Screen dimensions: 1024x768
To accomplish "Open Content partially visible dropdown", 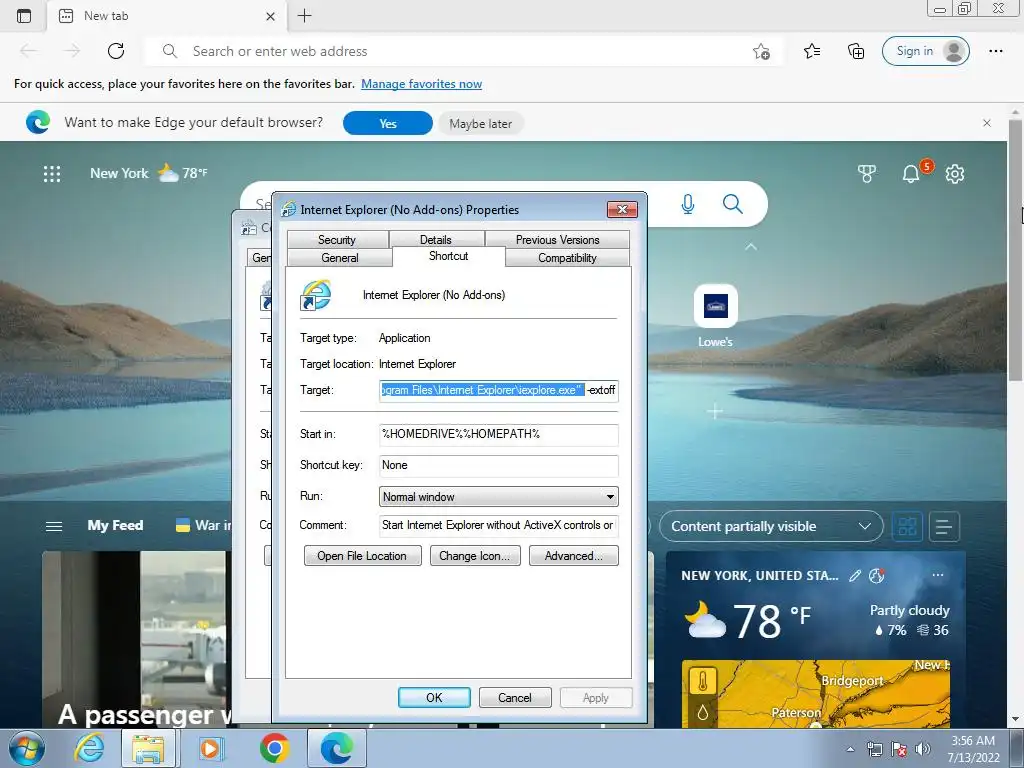I will click(771, 526).
